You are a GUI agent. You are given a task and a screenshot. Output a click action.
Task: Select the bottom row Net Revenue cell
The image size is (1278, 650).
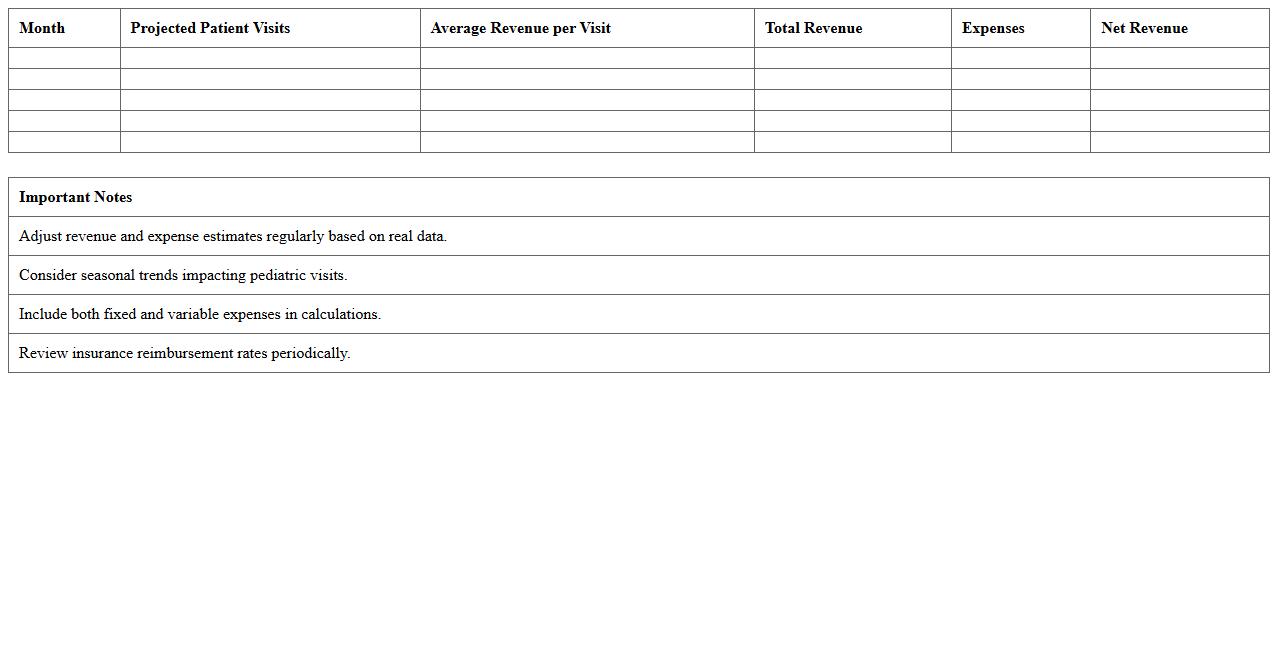pyautogui.click(x=1180, y=141)
